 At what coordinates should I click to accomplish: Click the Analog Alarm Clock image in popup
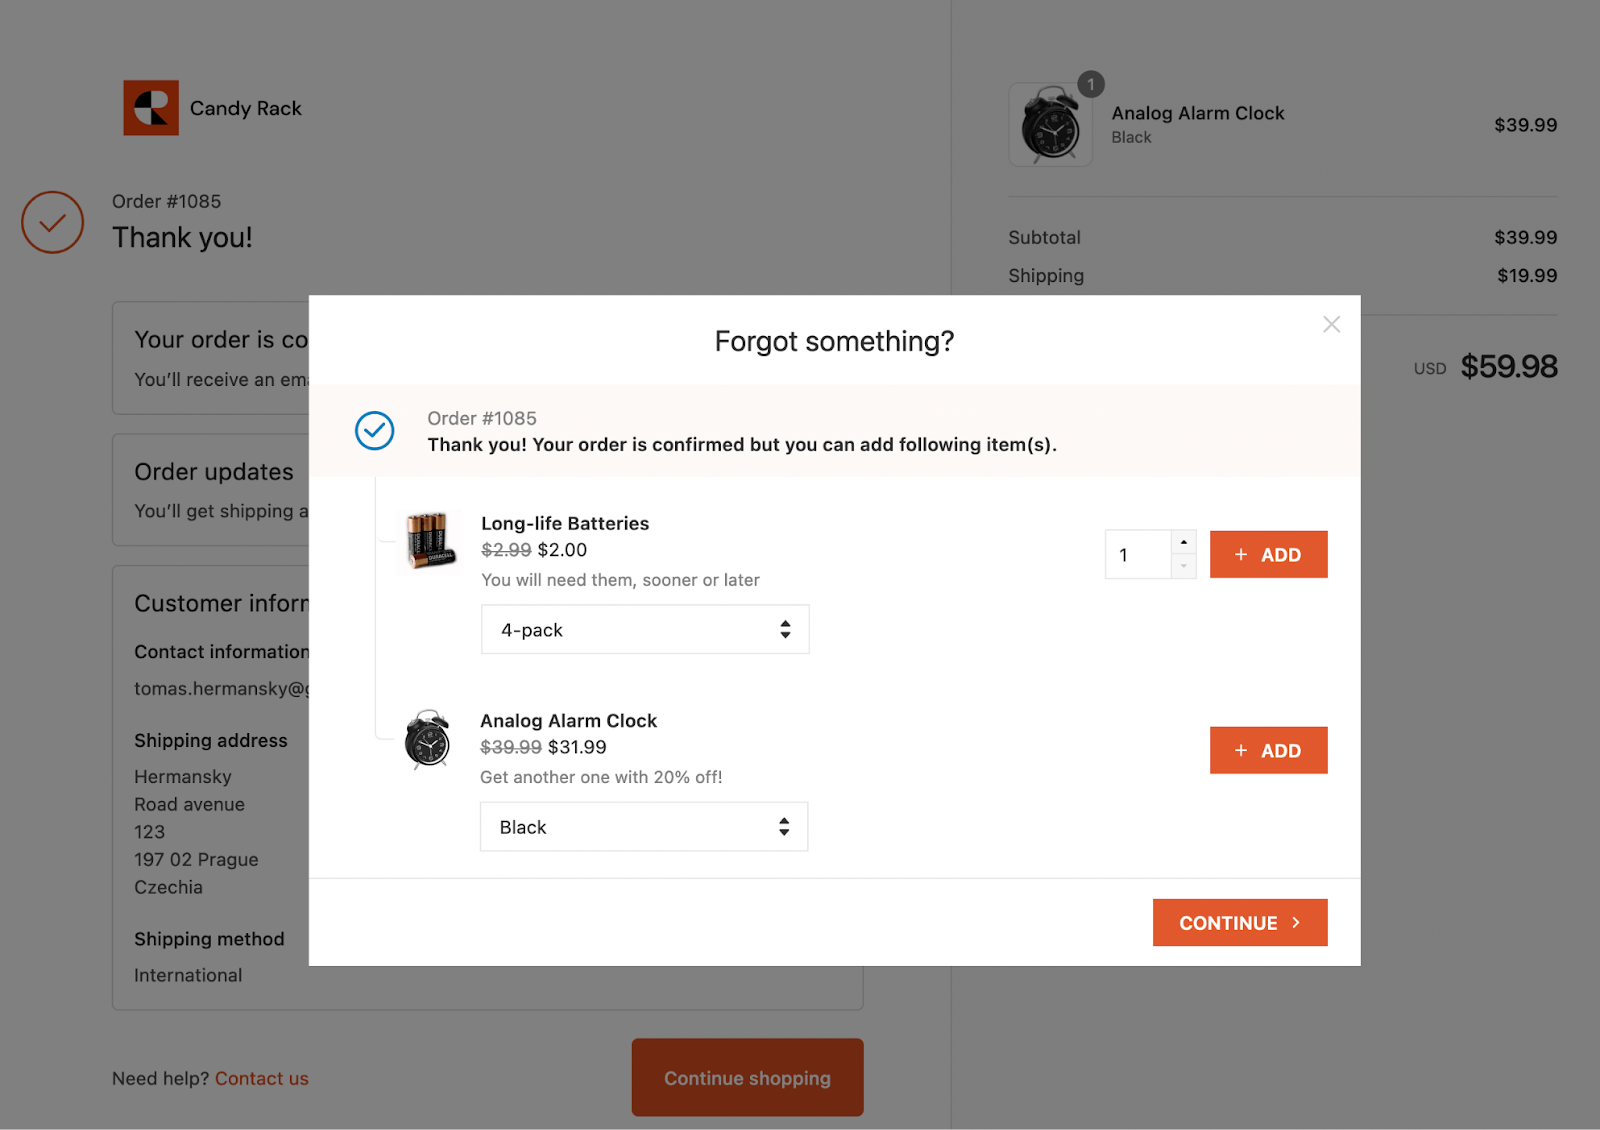pyautogui.click(x=428, y=740)
